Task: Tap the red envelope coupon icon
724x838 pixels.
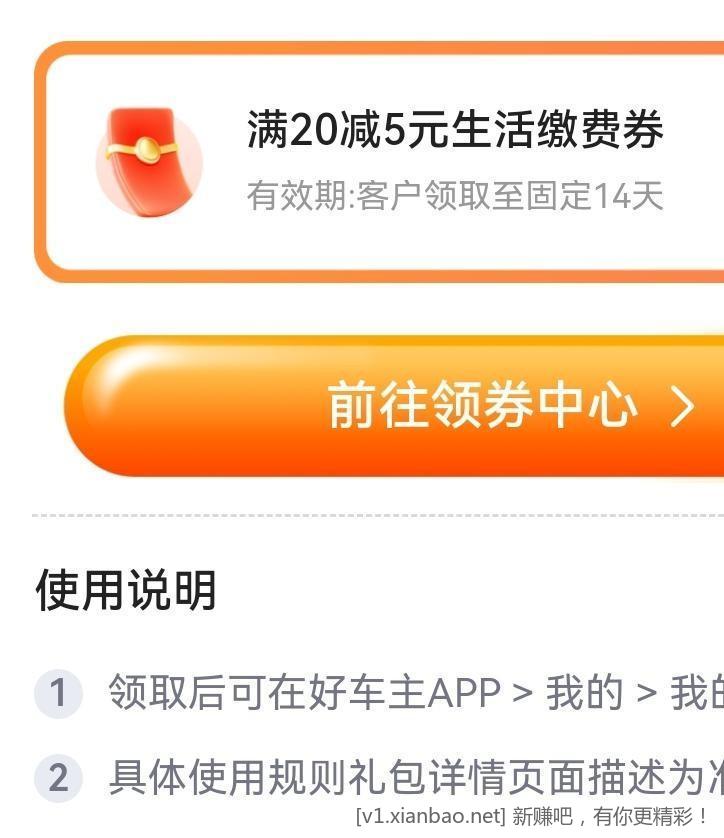Action: coord(148,162)
